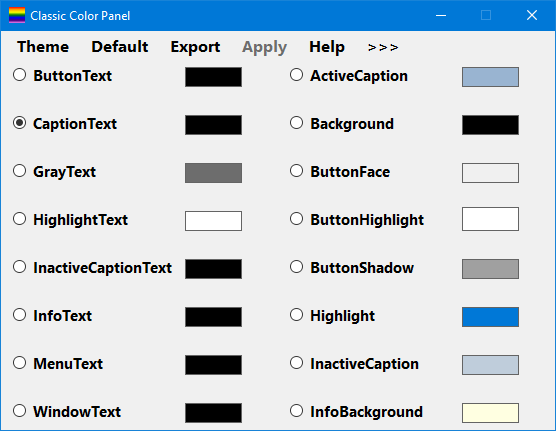Click the white HighlightText color swatch
Image resolution: width=556 pixels, height=431 pixels.
pos(213,221)
